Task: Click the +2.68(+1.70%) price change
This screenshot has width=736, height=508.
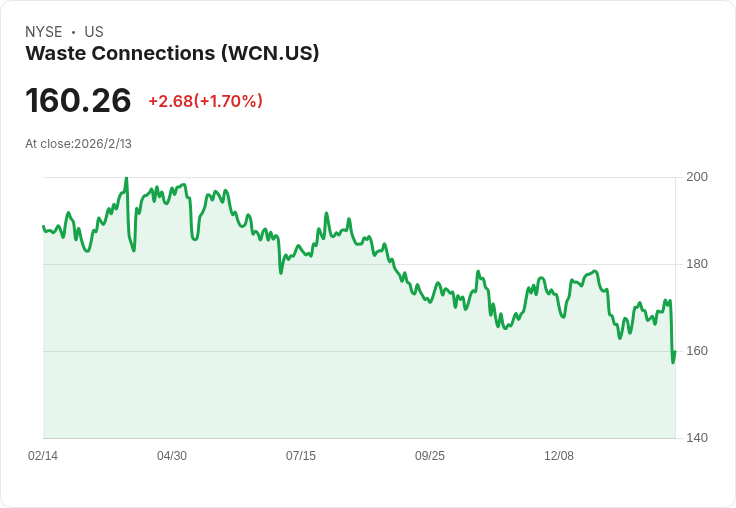Action: click(x=205, y=101)
